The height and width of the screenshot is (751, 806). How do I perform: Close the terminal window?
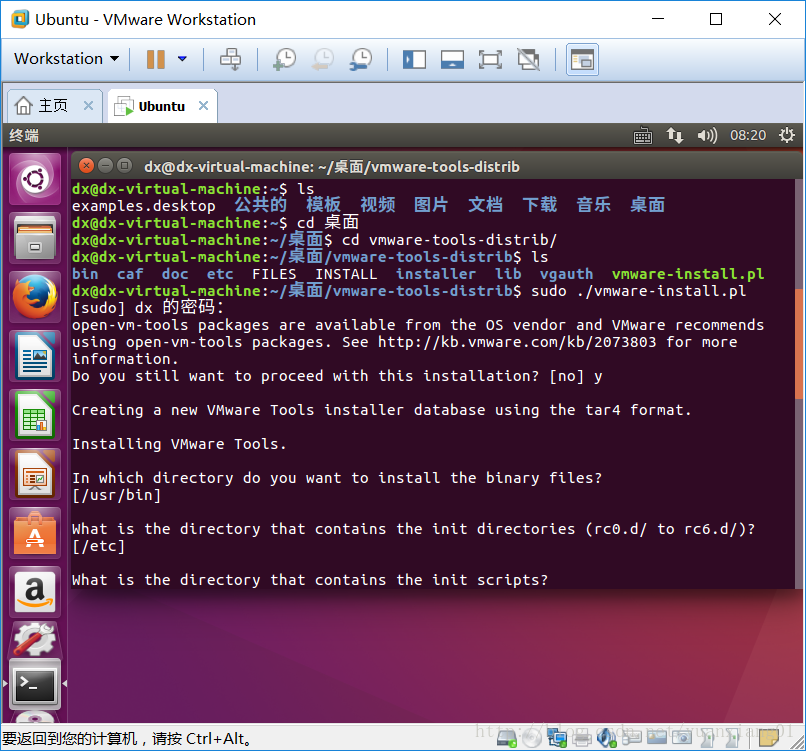coord(86,166)
